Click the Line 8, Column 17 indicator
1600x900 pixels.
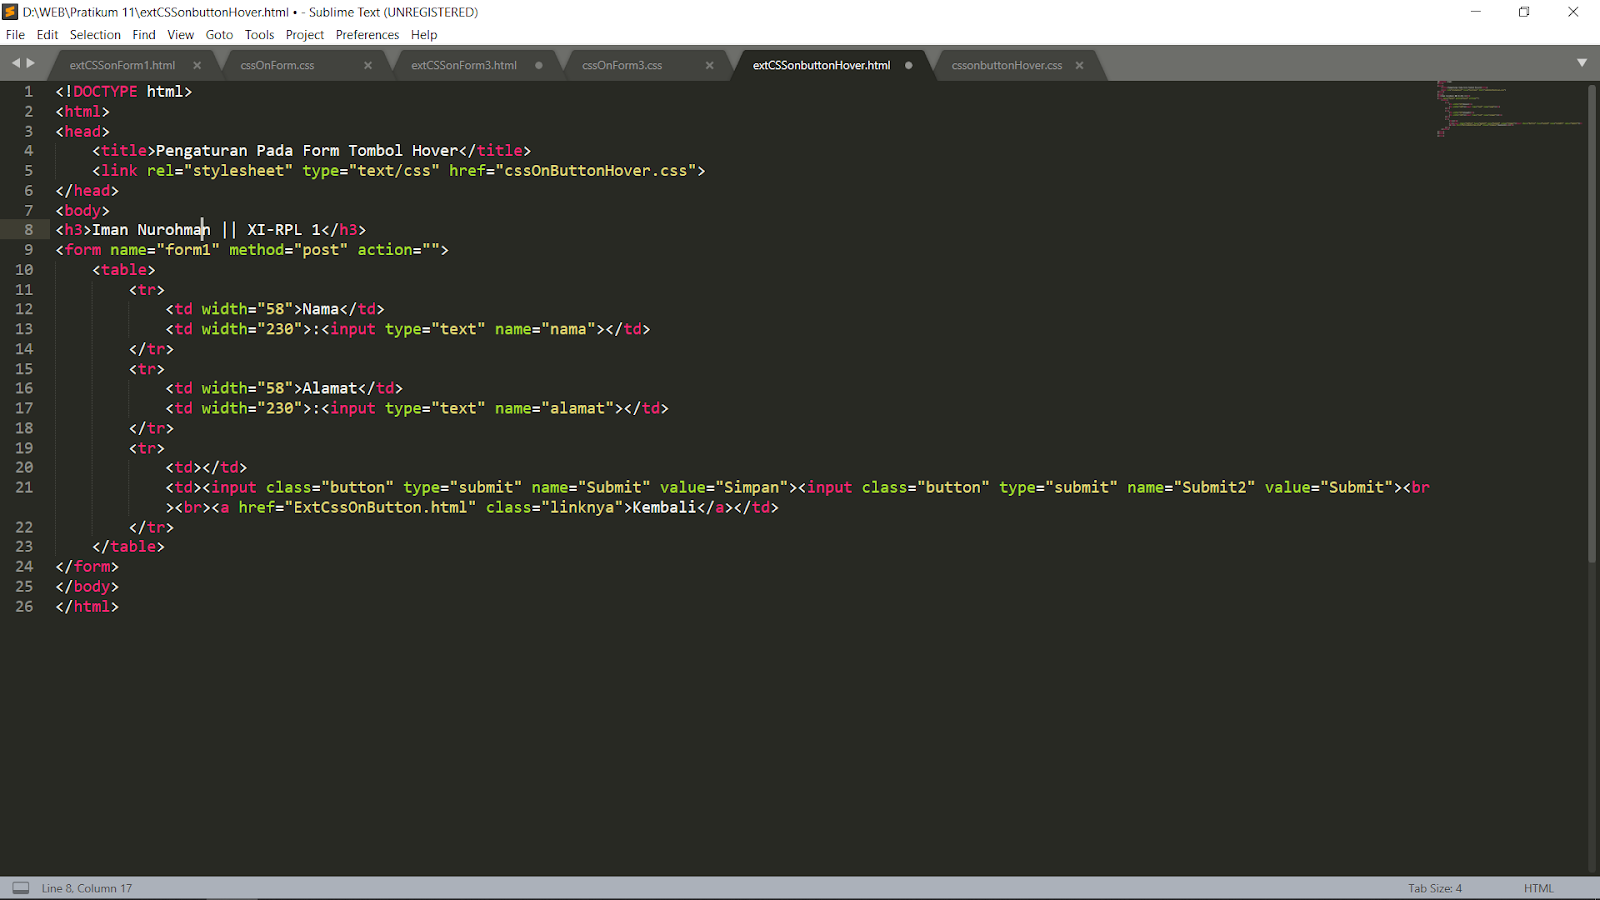coord(85,887)
